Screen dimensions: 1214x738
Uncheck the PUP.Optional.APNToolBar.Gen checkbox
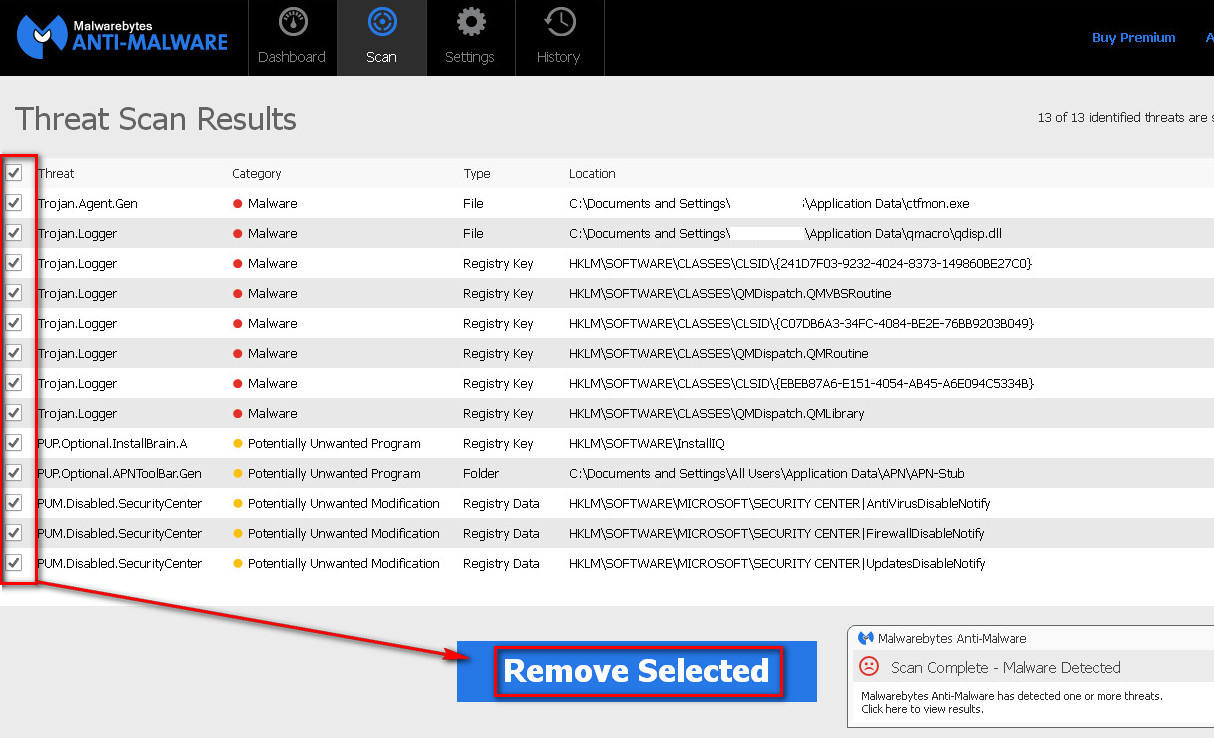pos(14,473)
